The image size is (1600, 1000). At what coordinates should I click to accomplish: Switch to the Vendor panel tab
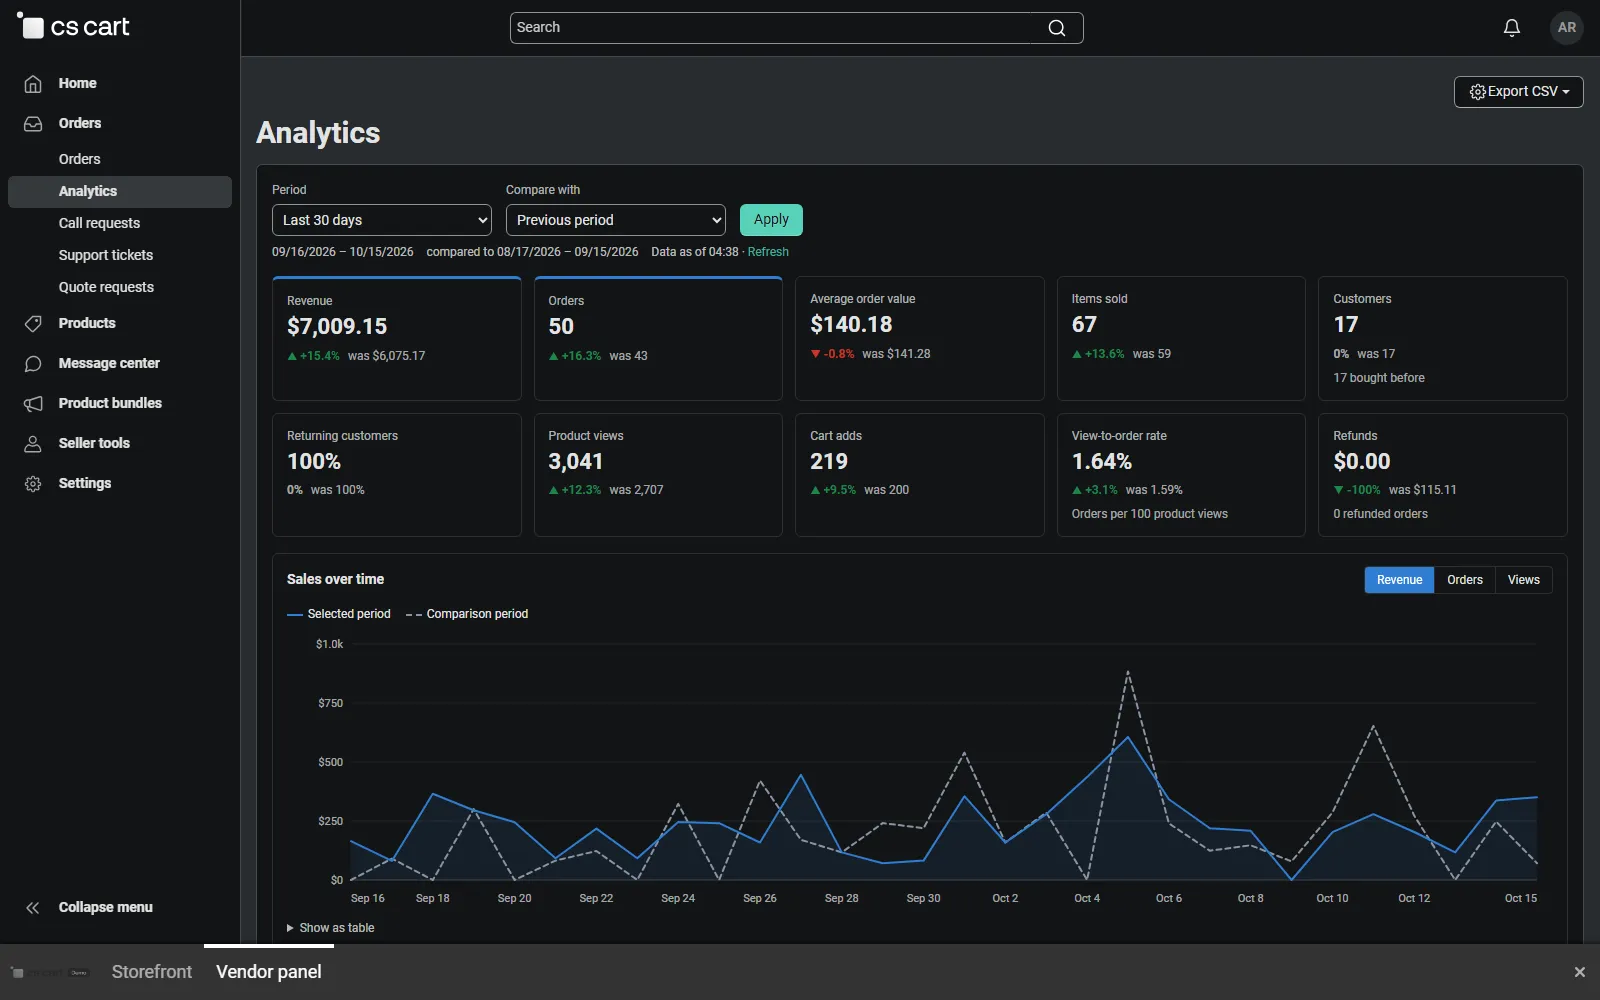tap(269, 972)
